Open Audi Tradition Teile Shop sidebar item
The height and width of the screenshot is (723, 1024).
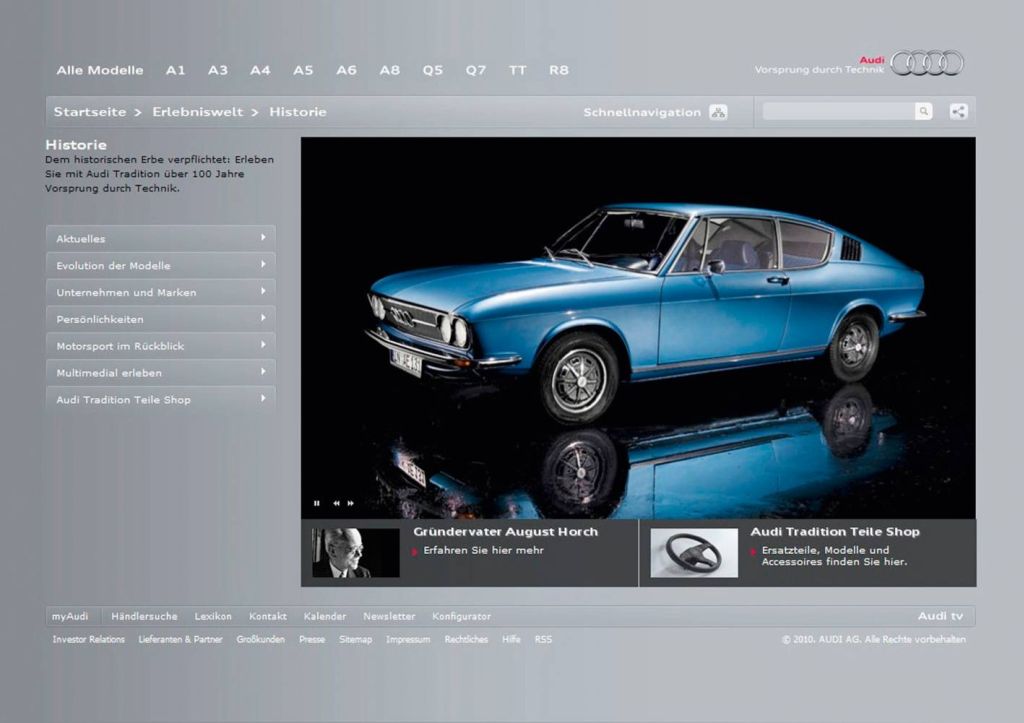[161, 399]
